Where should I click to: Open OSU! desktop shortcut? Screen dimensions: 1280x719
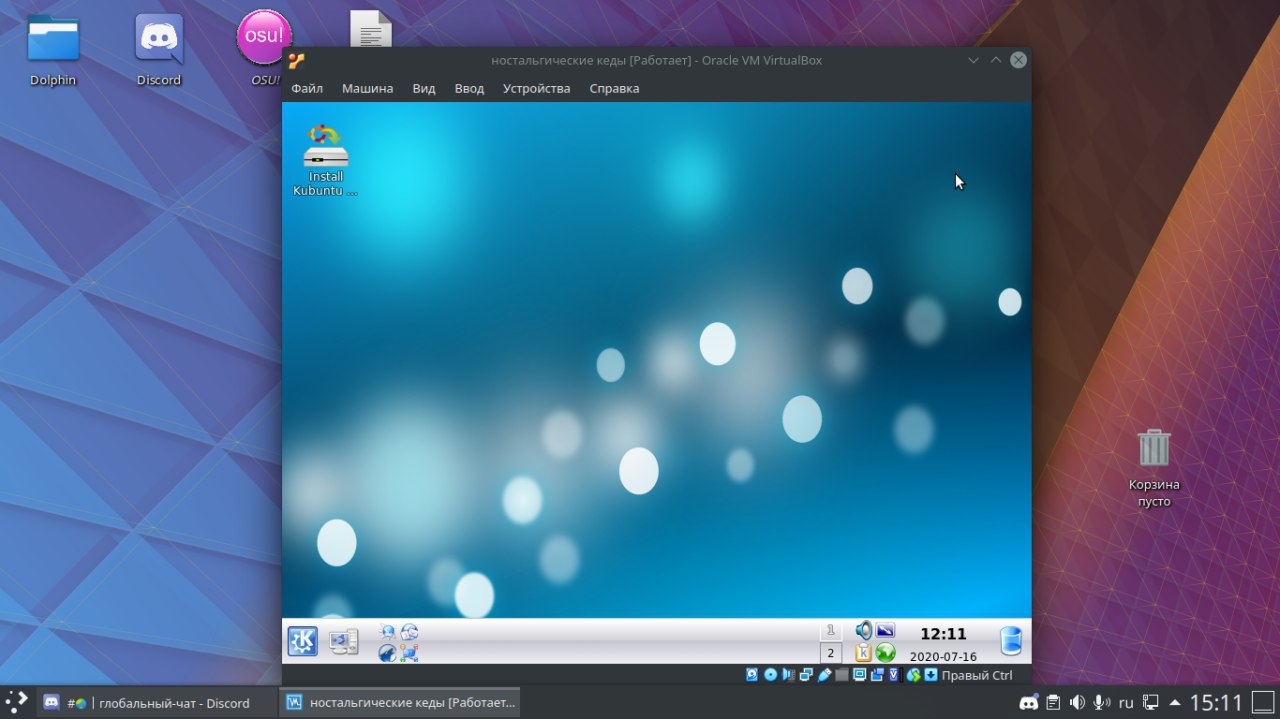264,48
